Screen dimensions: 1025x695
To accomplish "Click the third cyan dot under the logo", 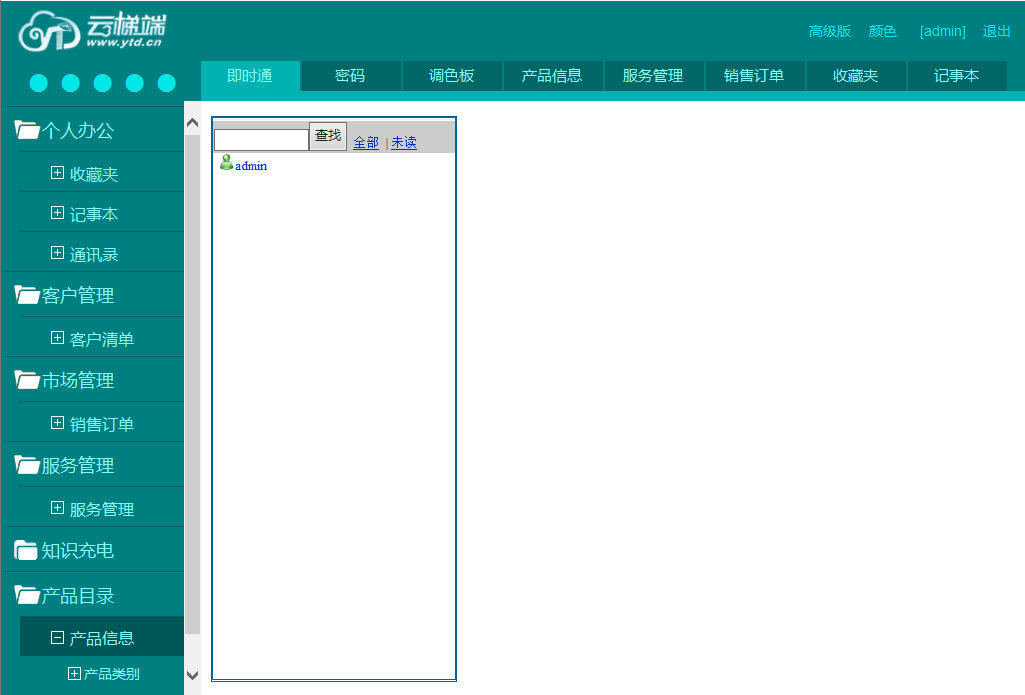I will point(103,83).
